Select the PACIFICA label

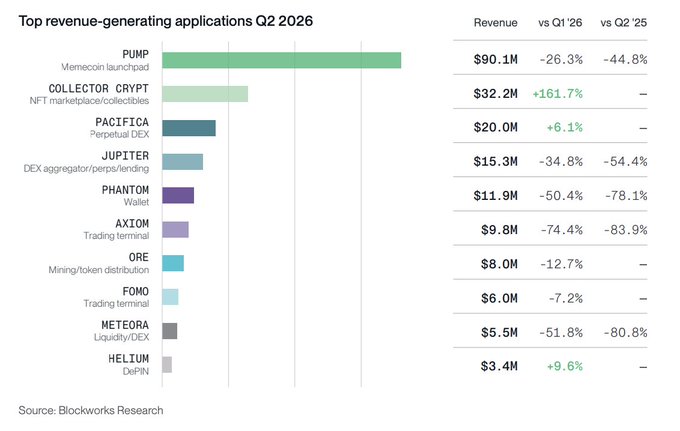(x=122, y=122)
